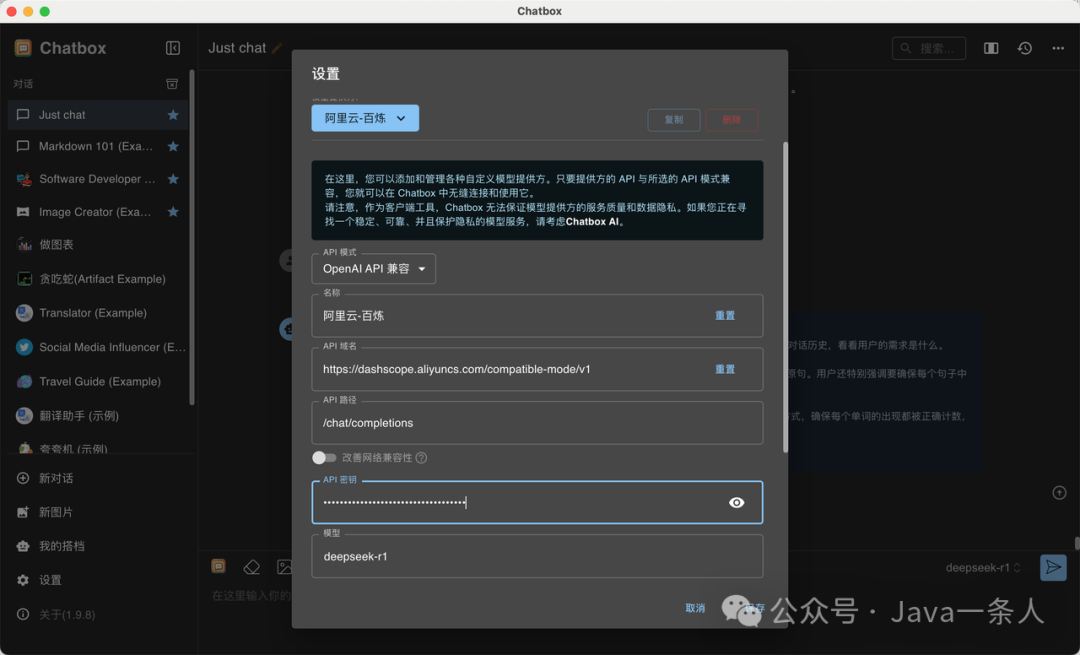Screen dimensions: 1080x655
Task: Click the star on Markdown 101 conversation
Action: (x=173, y=146)
